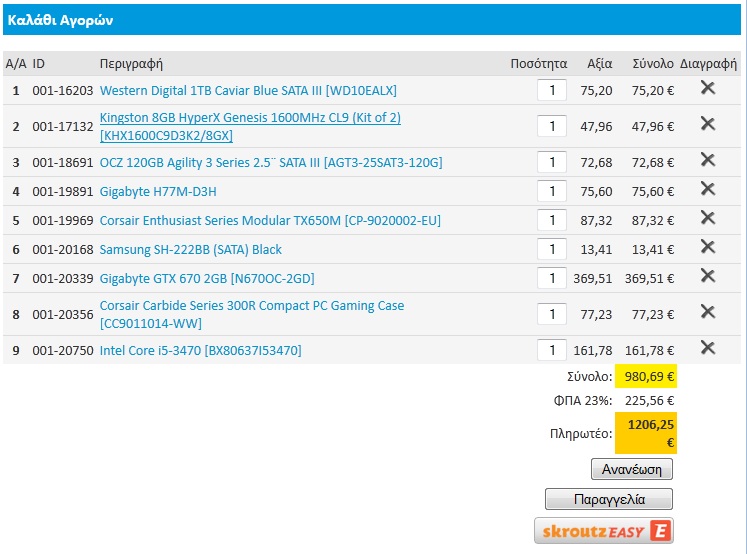This screenshot has width=747, height=554.
Task: Remove Kingston 8GB HyperX Genesis from cart
Action: (708, 124)
